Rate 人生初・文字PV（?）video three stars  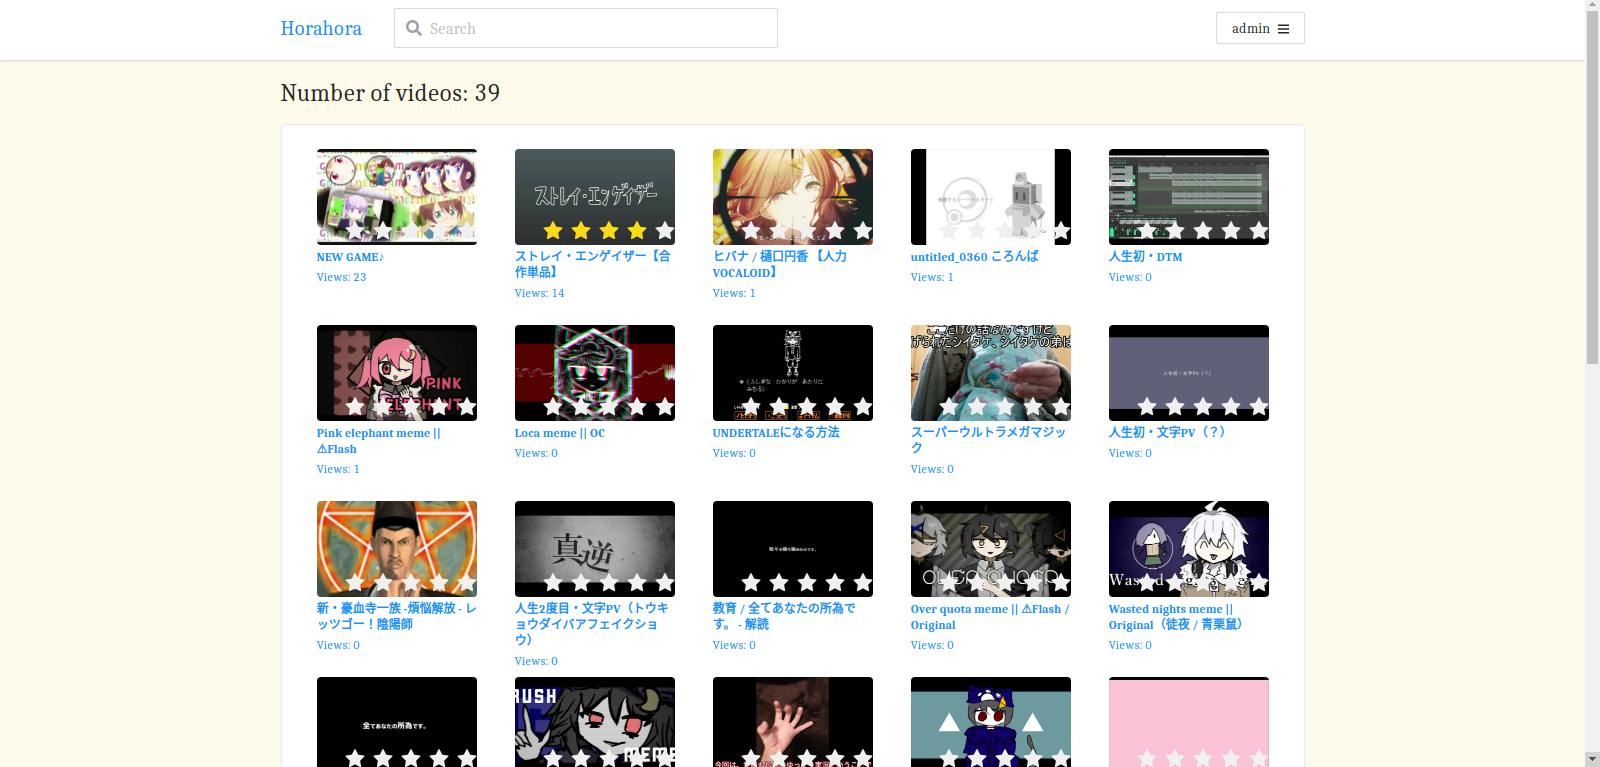coord(1203,407)
